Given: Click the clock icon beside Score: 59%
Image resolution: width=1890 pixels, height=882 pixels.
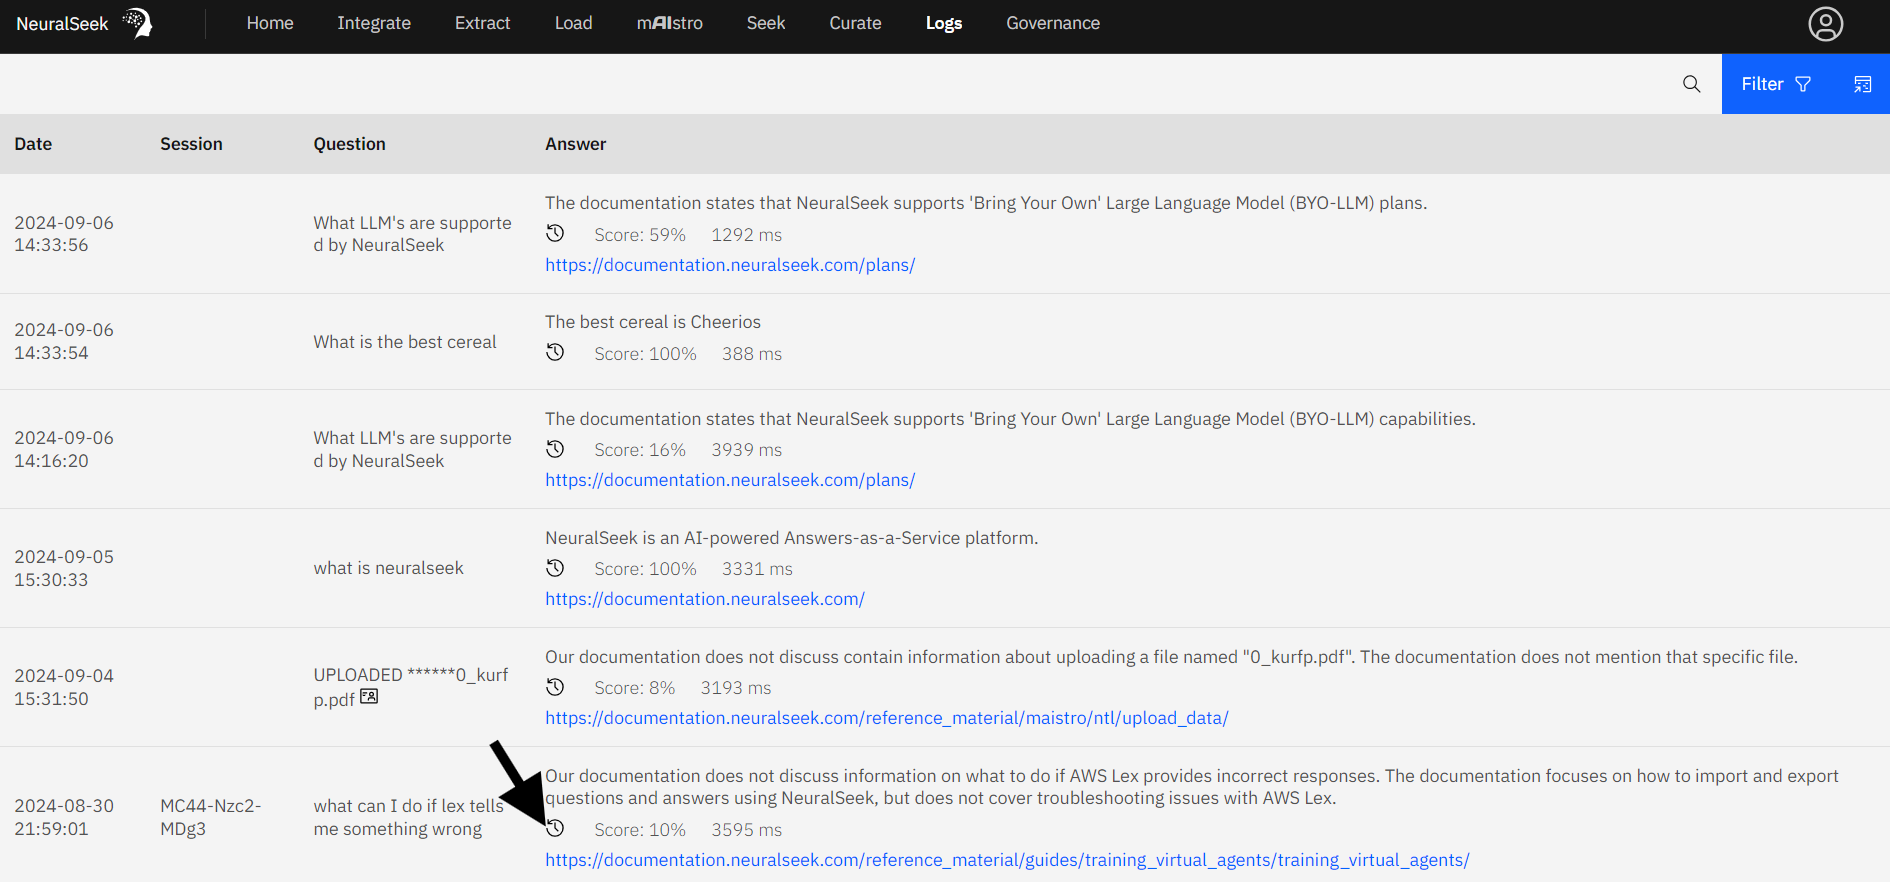Looking at the screenshot, I should point(555,233).
